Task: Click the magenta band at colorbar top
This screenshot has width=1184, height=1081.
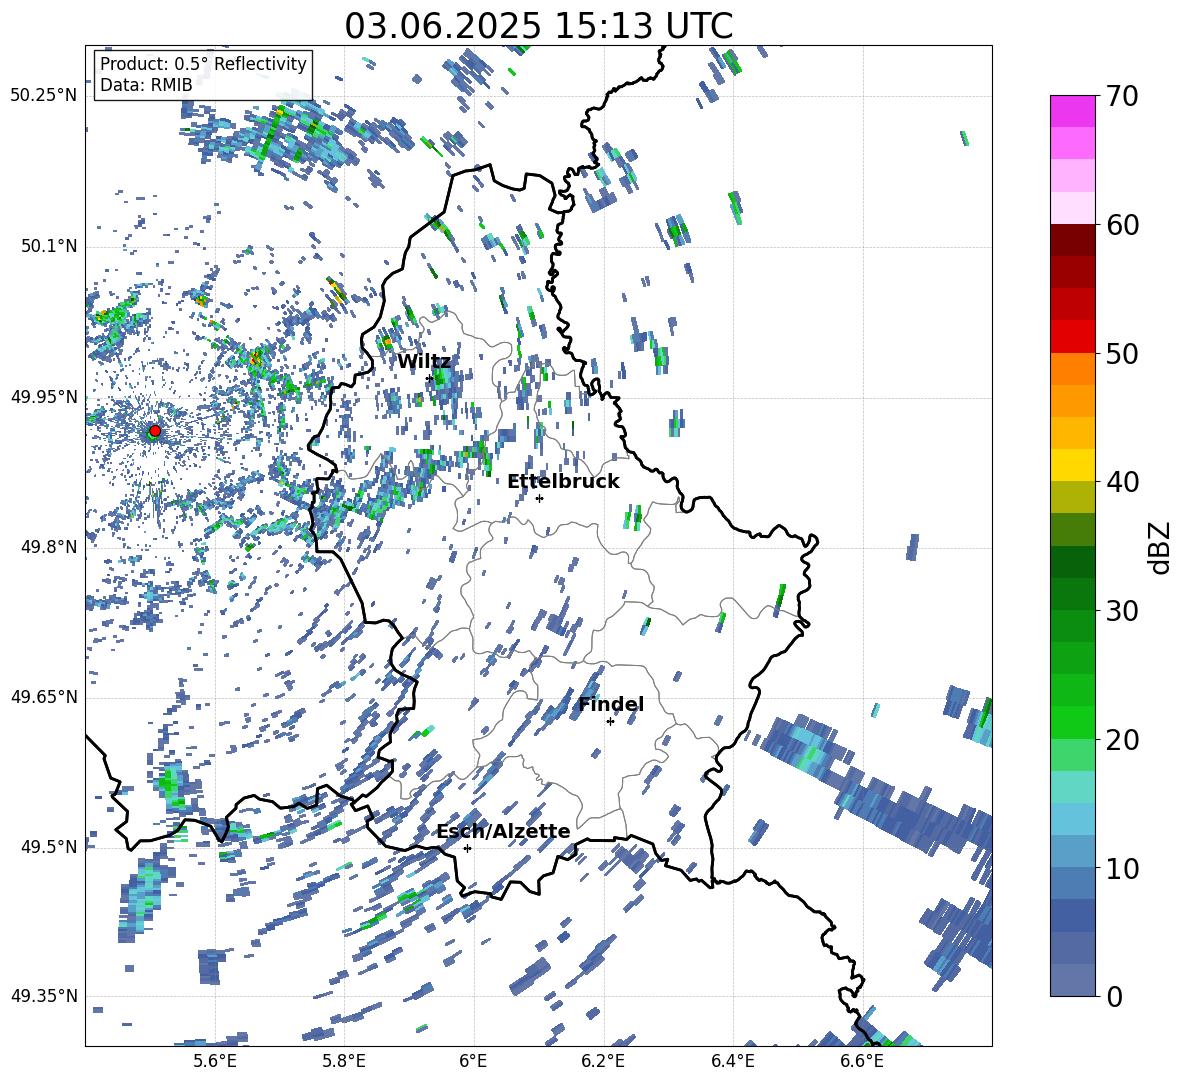Action: click(x=1072, y=111)
